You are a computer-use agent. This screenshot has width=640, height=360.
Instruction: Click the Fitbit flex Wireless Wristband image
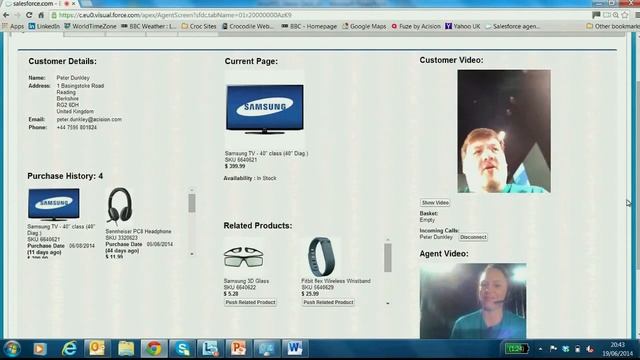[x=321, y=257]
